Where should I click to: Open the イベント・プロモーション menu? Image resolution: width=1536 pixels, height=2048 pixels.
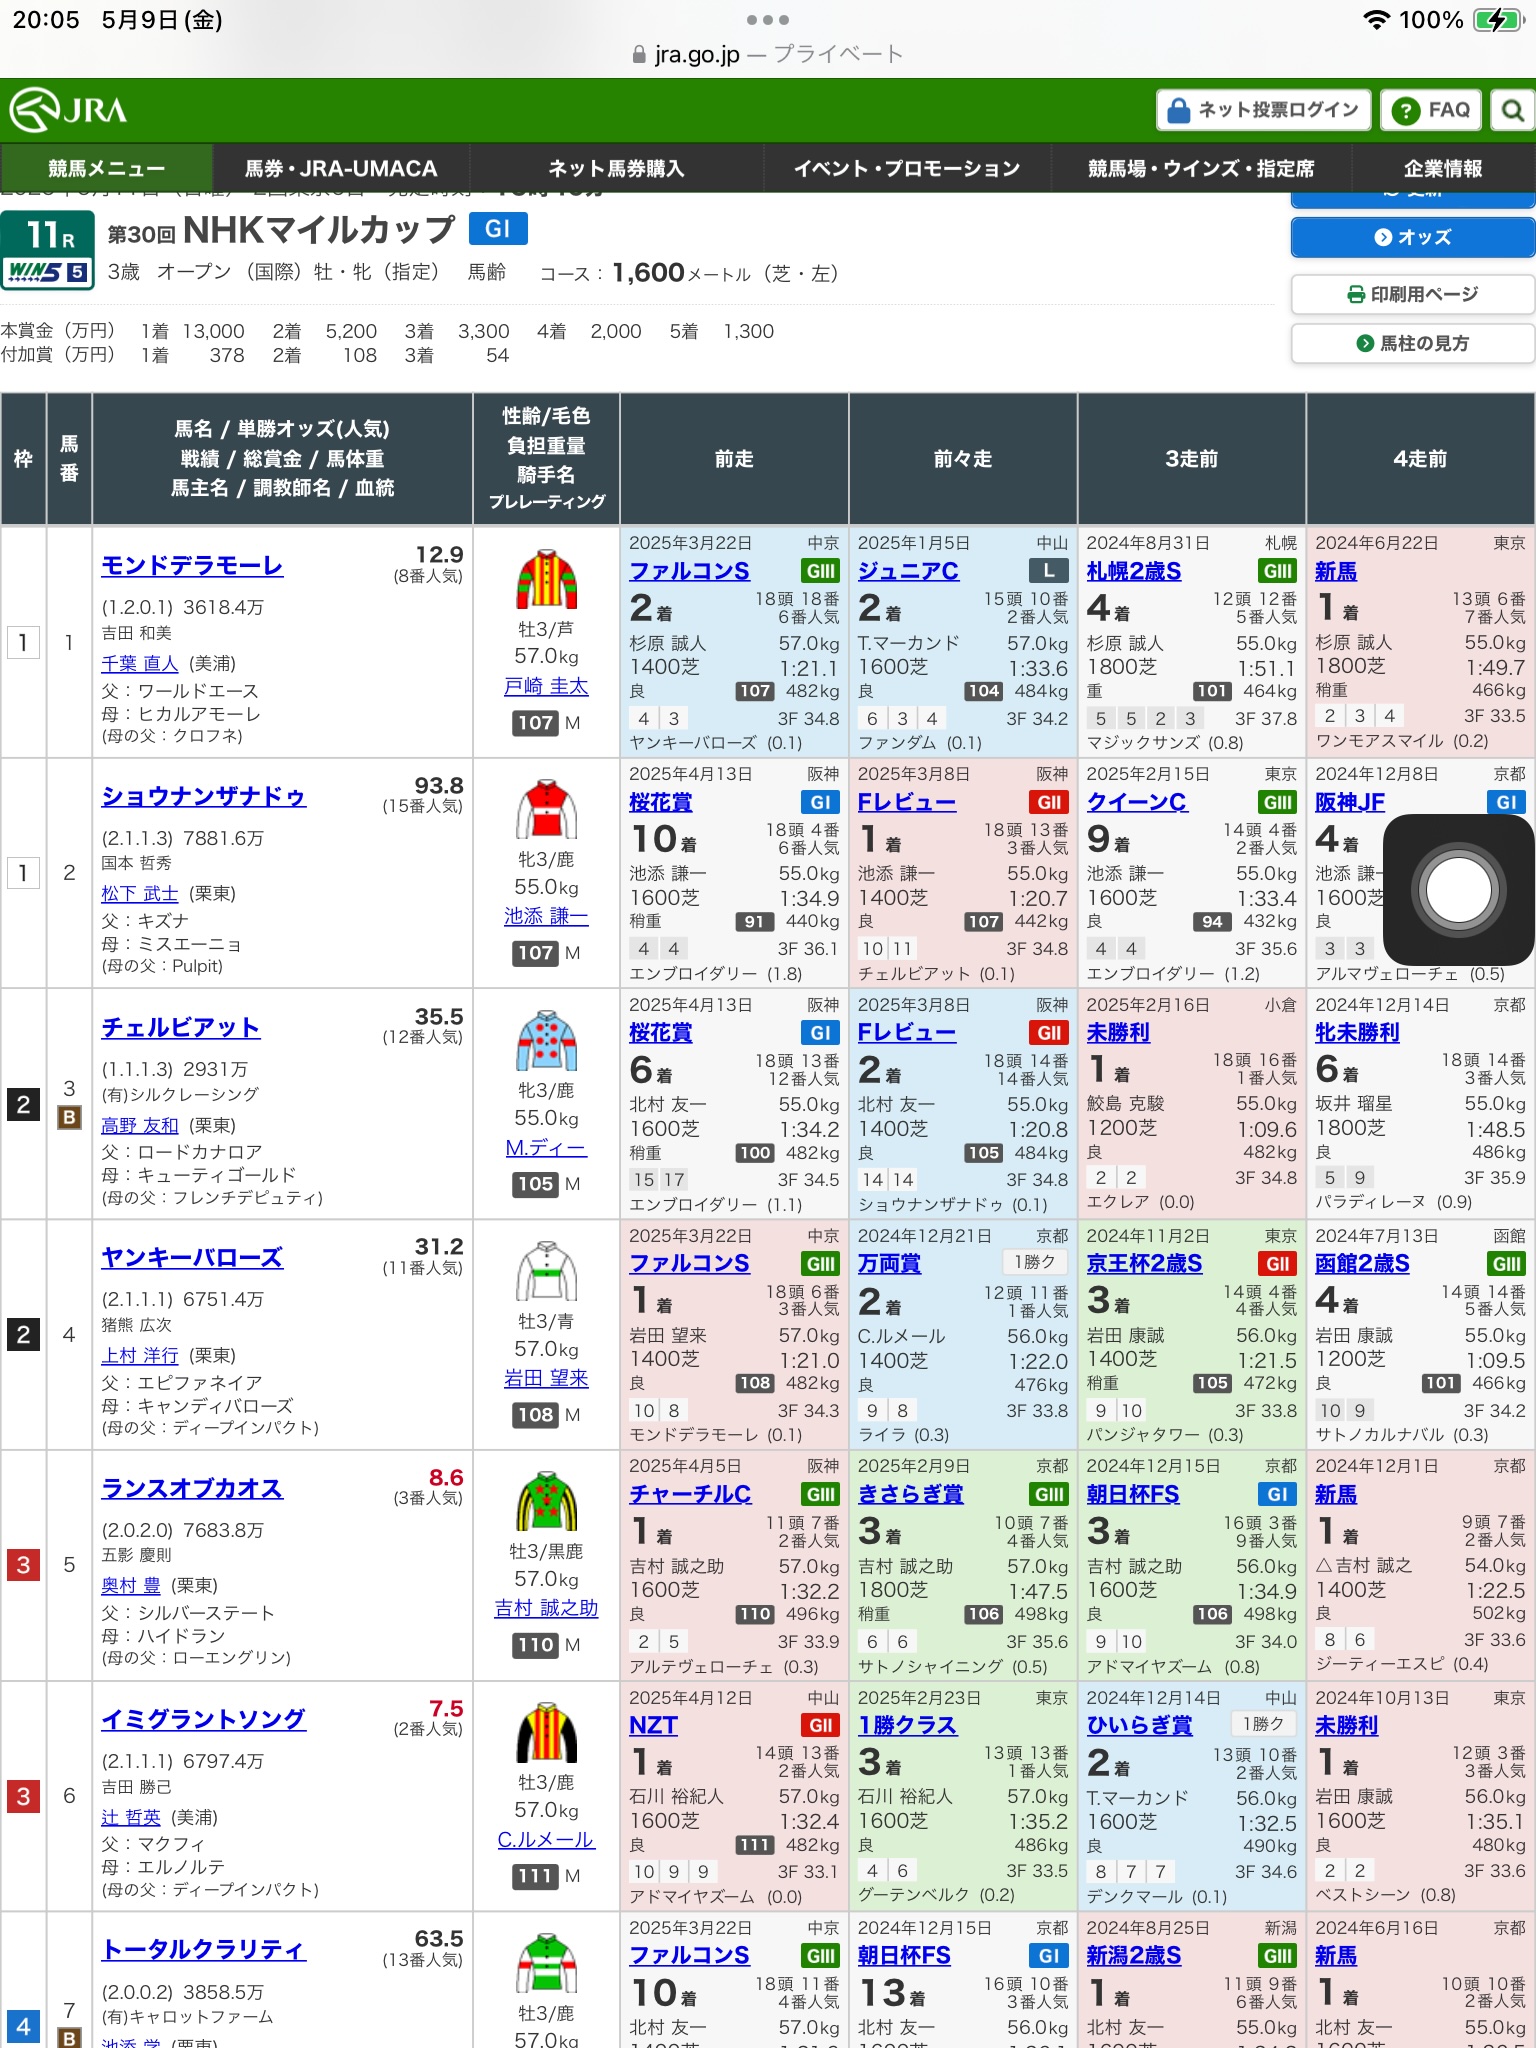coord(907,168)
